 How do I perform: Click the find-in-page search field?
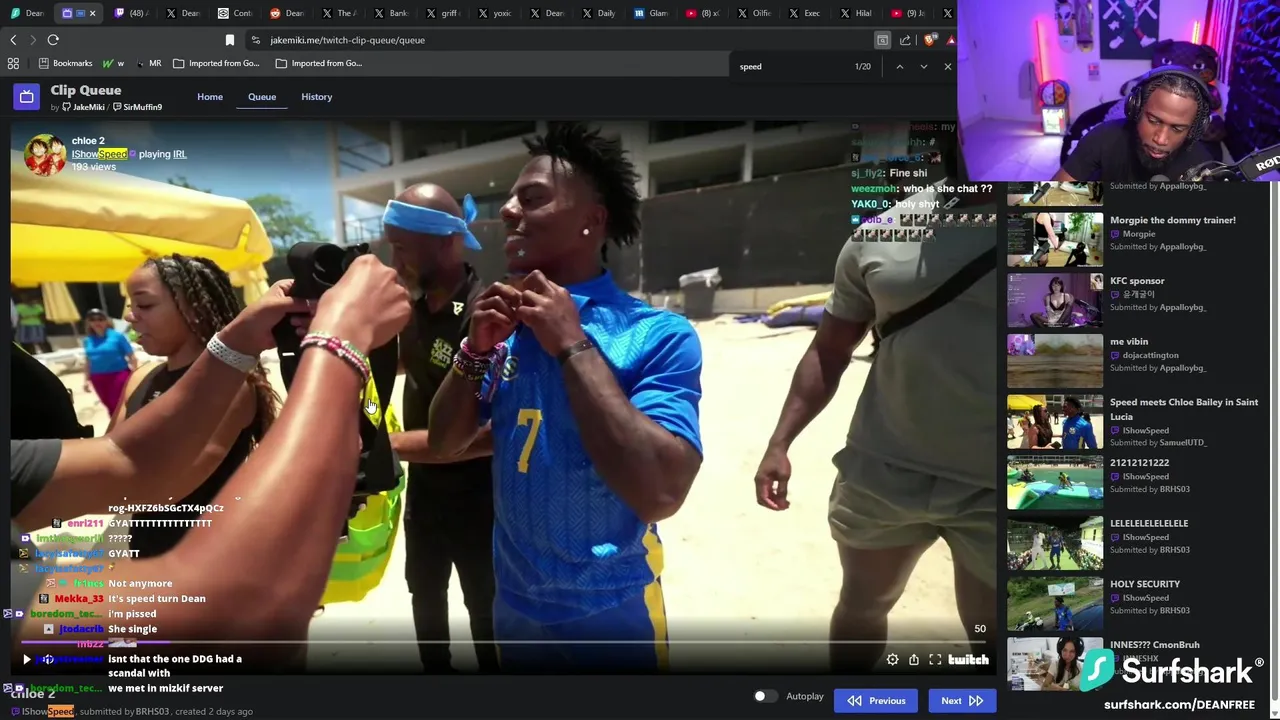click(790, 66)
